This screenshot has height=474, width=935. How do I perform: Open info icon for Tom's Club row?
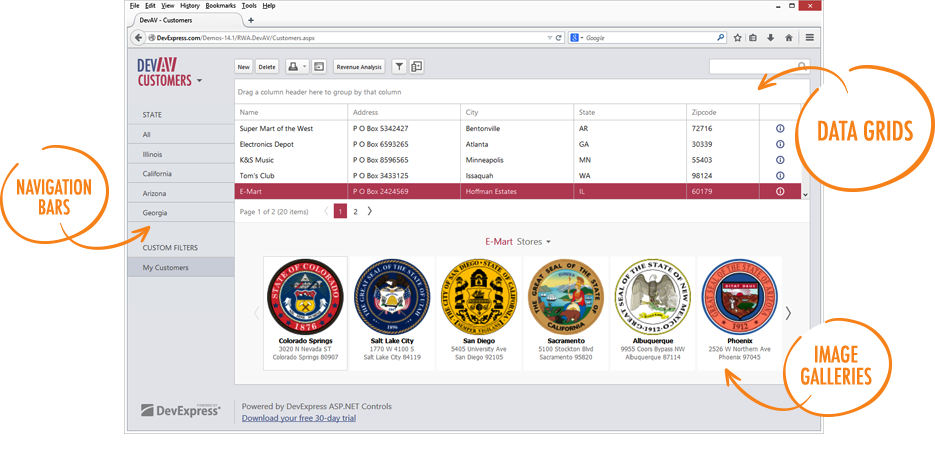click(x=779, y=176)
